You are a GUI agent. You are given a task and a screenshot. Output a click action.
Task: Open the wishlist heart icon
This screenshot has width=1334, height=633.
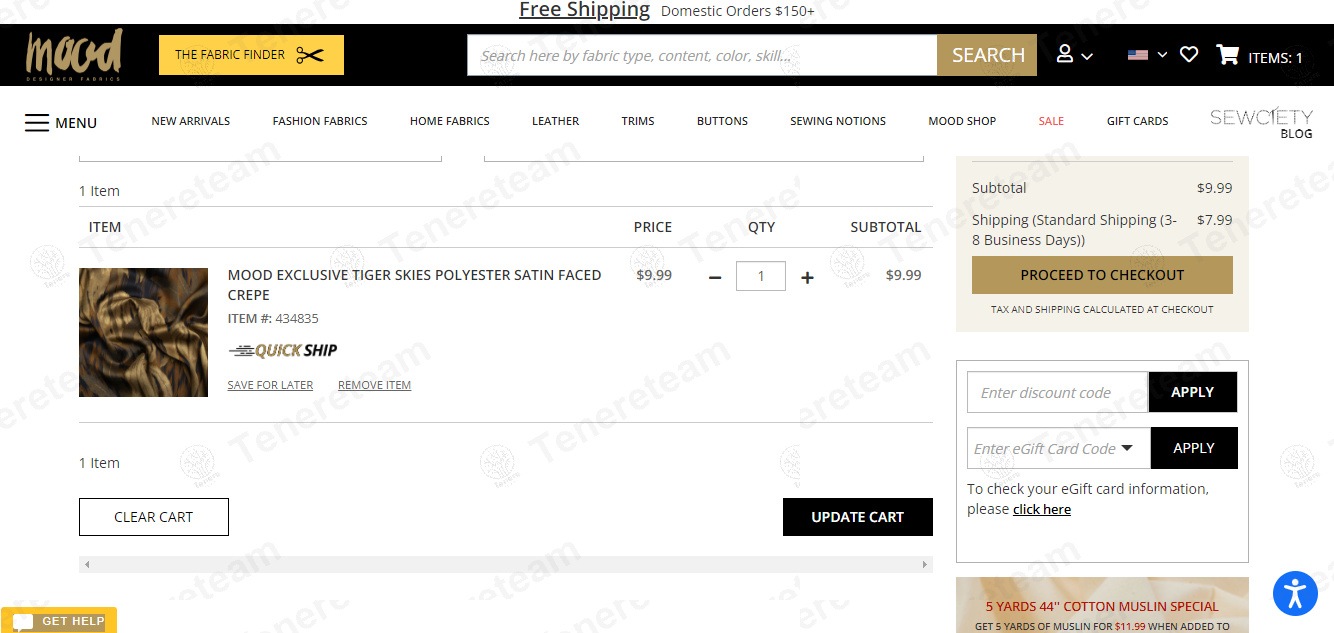point(1189,55)
